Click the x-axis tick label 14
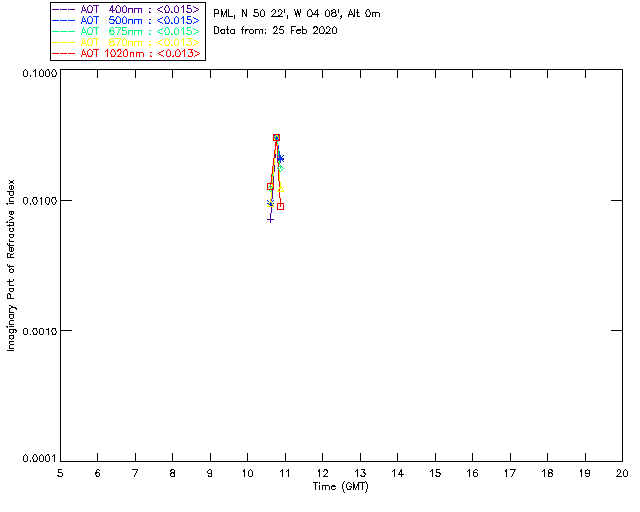This screenshot has height=512, width=640. click(x=398, y=473)
